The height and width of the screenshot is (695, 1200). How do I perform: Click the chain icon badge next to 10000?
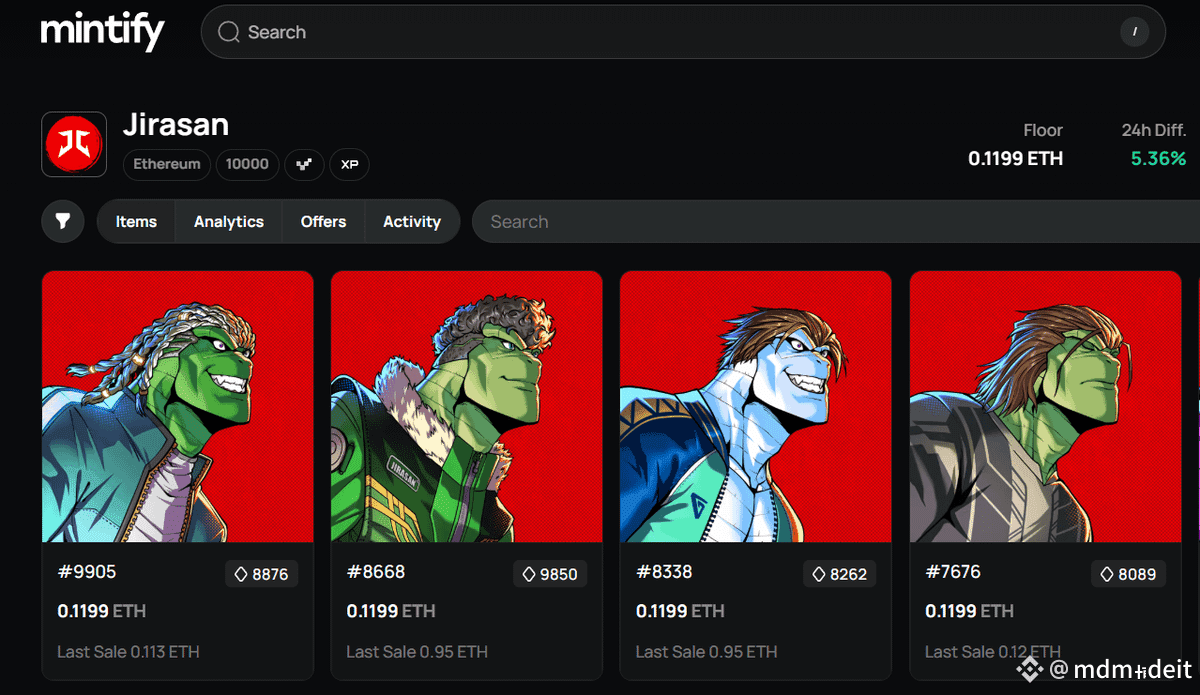point(304,164)
